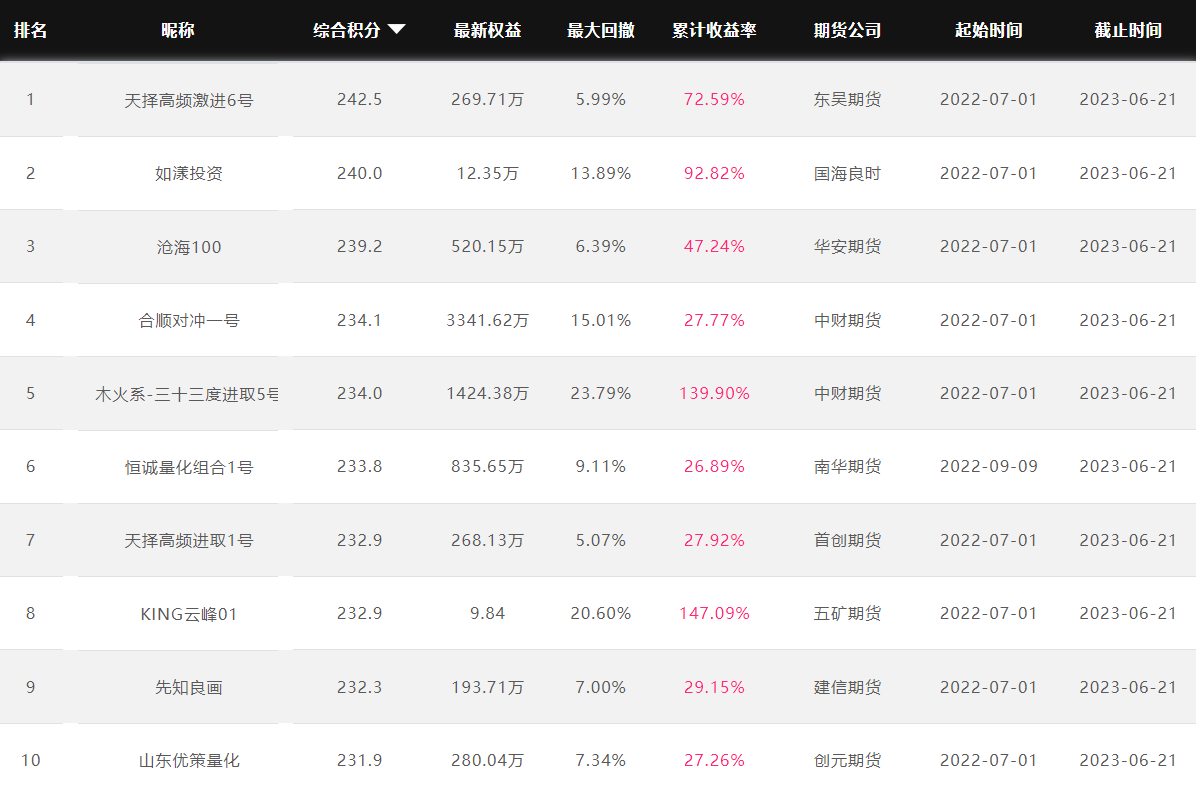Select the 5.99% drawdown value
Image resolution: width=1196 pixels, height=792 pixels.
pyautogui.click(x=601, y=99)
